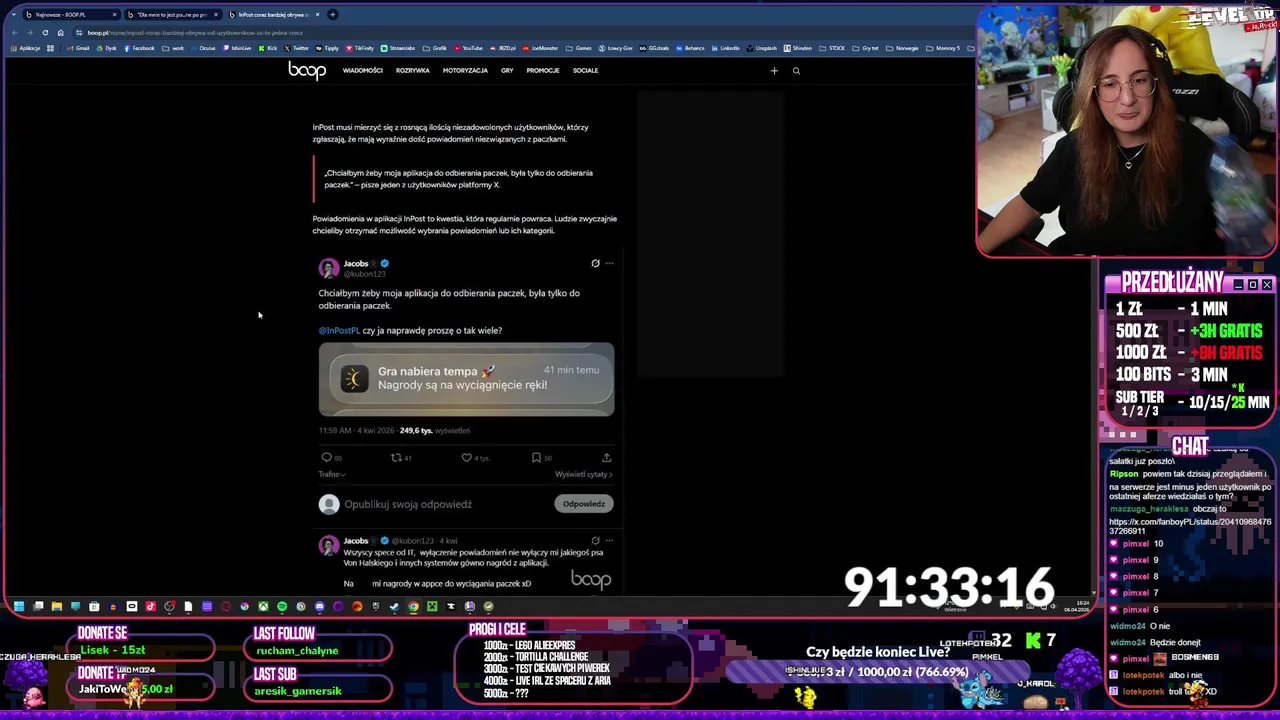Image resolution: width=1280 pixels, height=720 pixels.
Task: Open File Explorer in taskbar
Action: click(x=57, y=606)
